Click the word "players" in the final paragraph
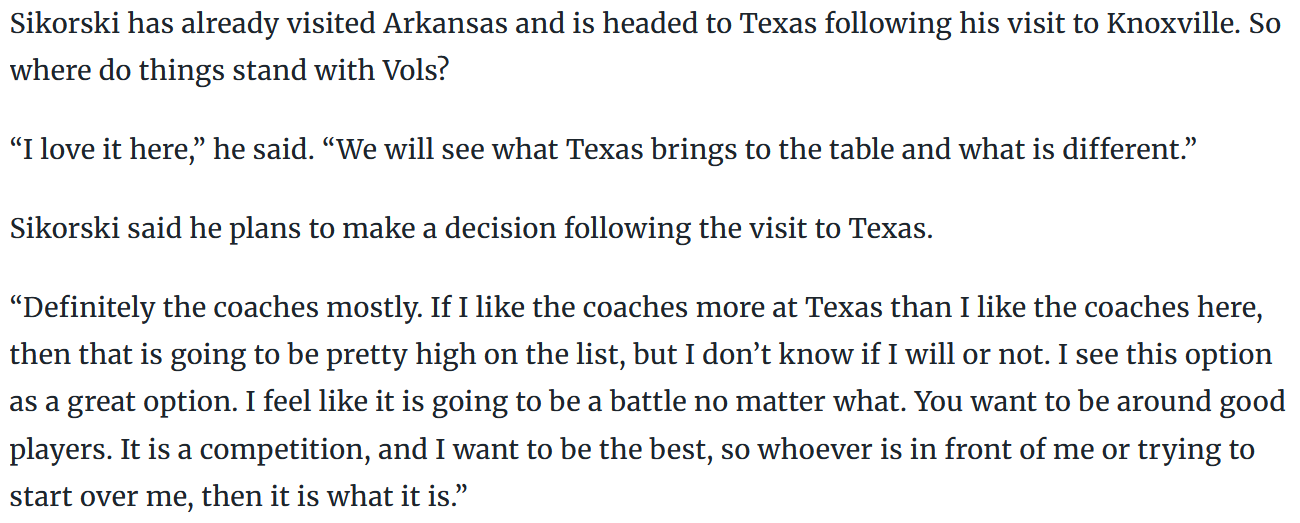 click(x=57, y=449)
